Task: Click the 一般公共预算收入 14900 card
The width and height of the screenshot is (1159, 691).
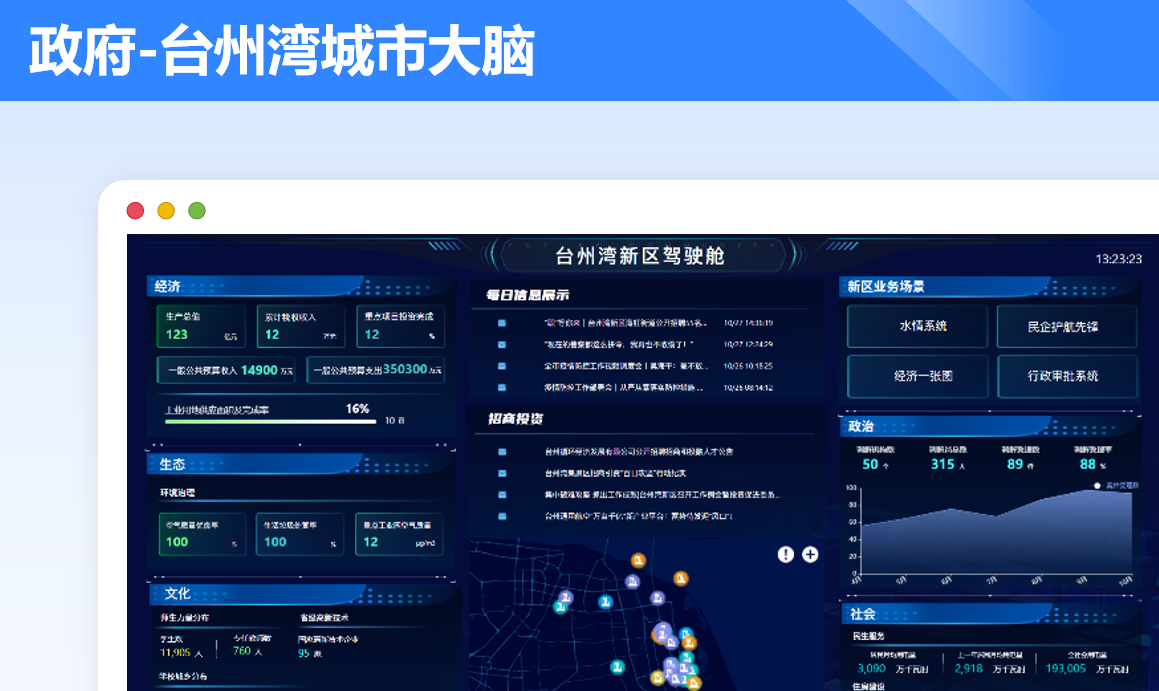Action: [x=229, y=370]
